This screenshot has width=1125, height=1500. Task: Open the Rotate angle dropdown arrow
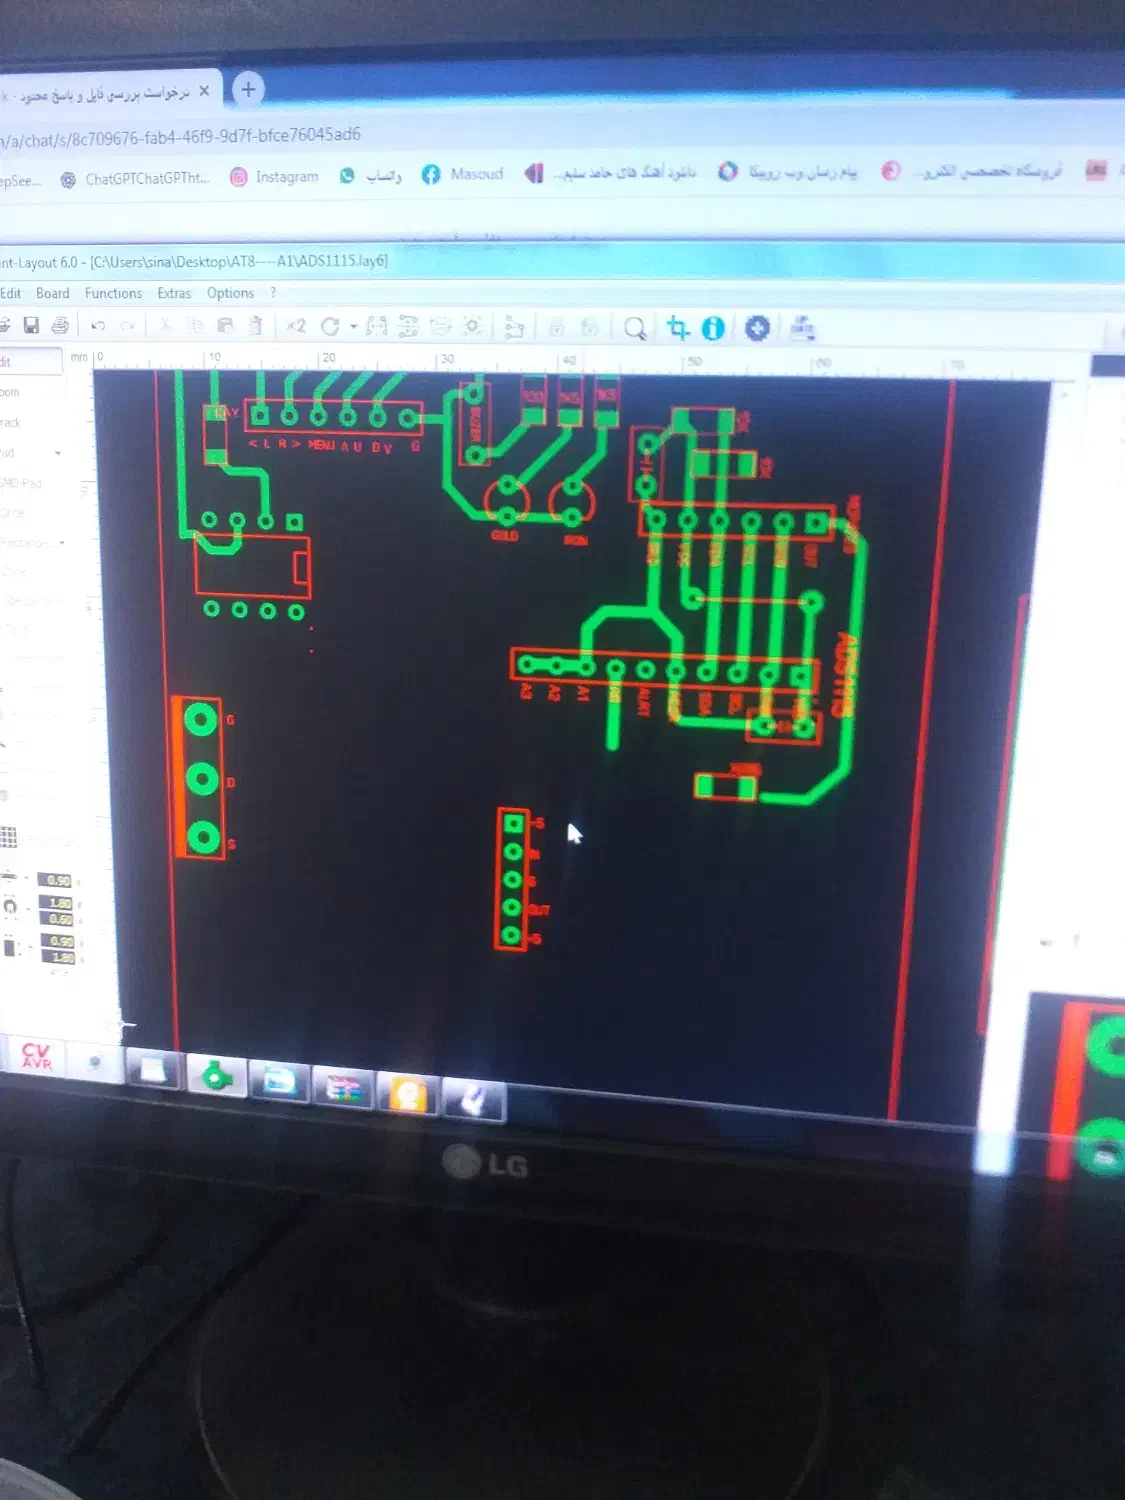[x=353, y=327]
